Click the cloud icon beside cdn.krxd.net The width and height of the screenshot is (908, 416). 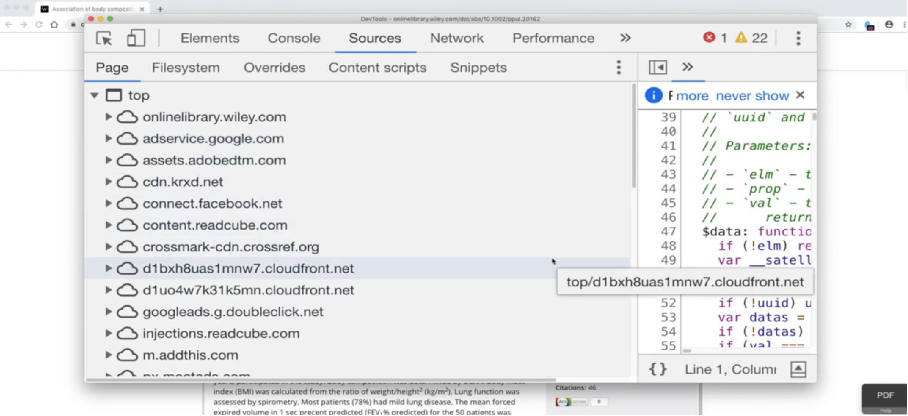(127, 182)
